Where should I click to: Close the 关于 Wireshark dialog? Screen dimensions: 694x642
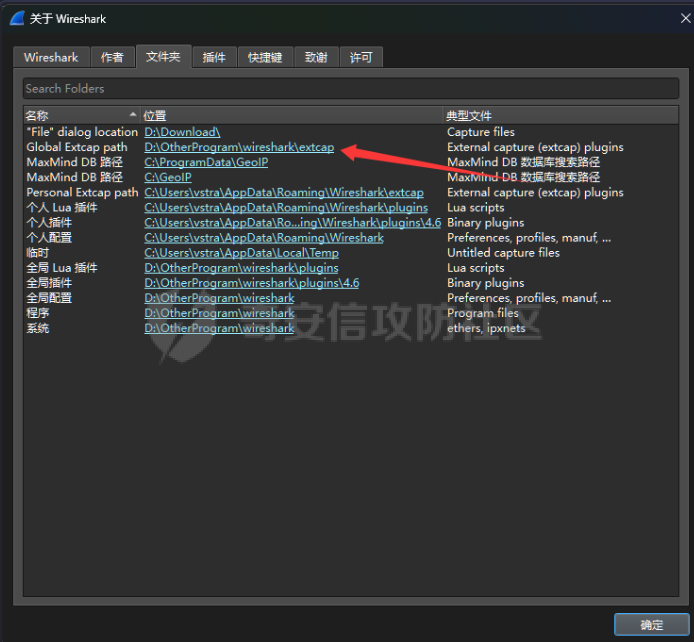pos(685,18)
